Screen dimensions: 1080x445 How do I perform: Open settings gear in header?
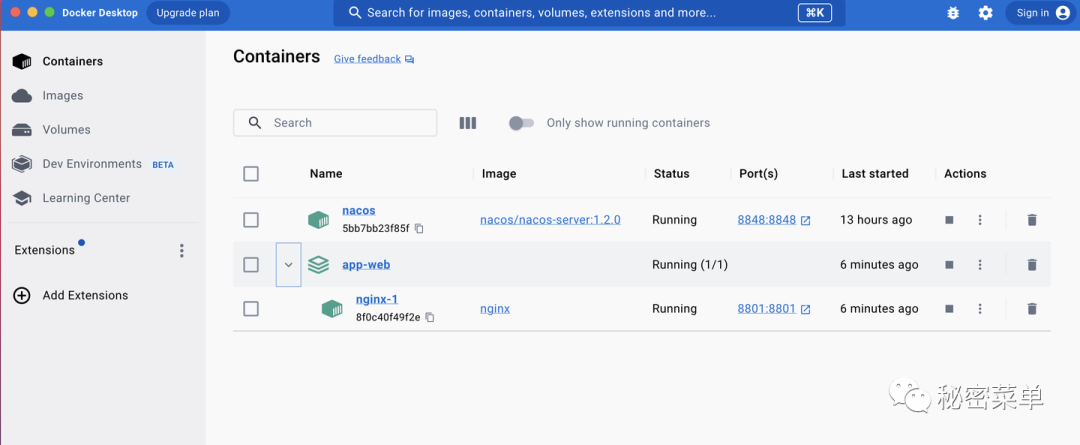pos(986,13)
